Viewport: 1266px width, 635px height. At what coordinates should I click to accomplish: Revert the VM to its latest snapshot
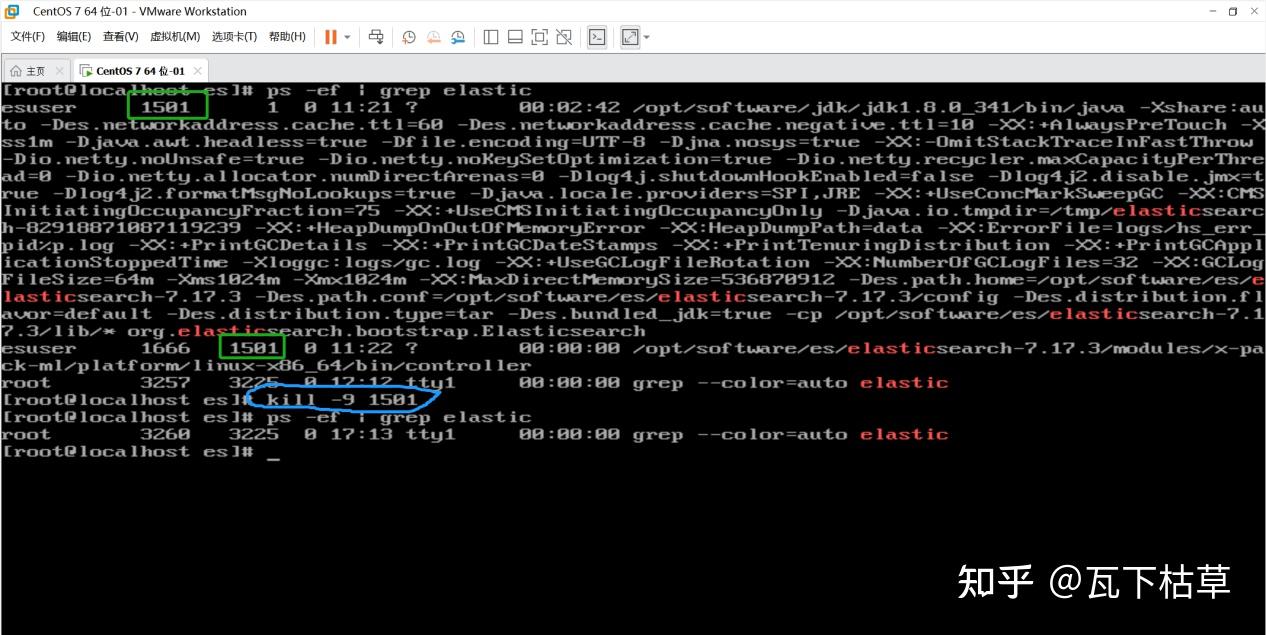tap(433, 37)
